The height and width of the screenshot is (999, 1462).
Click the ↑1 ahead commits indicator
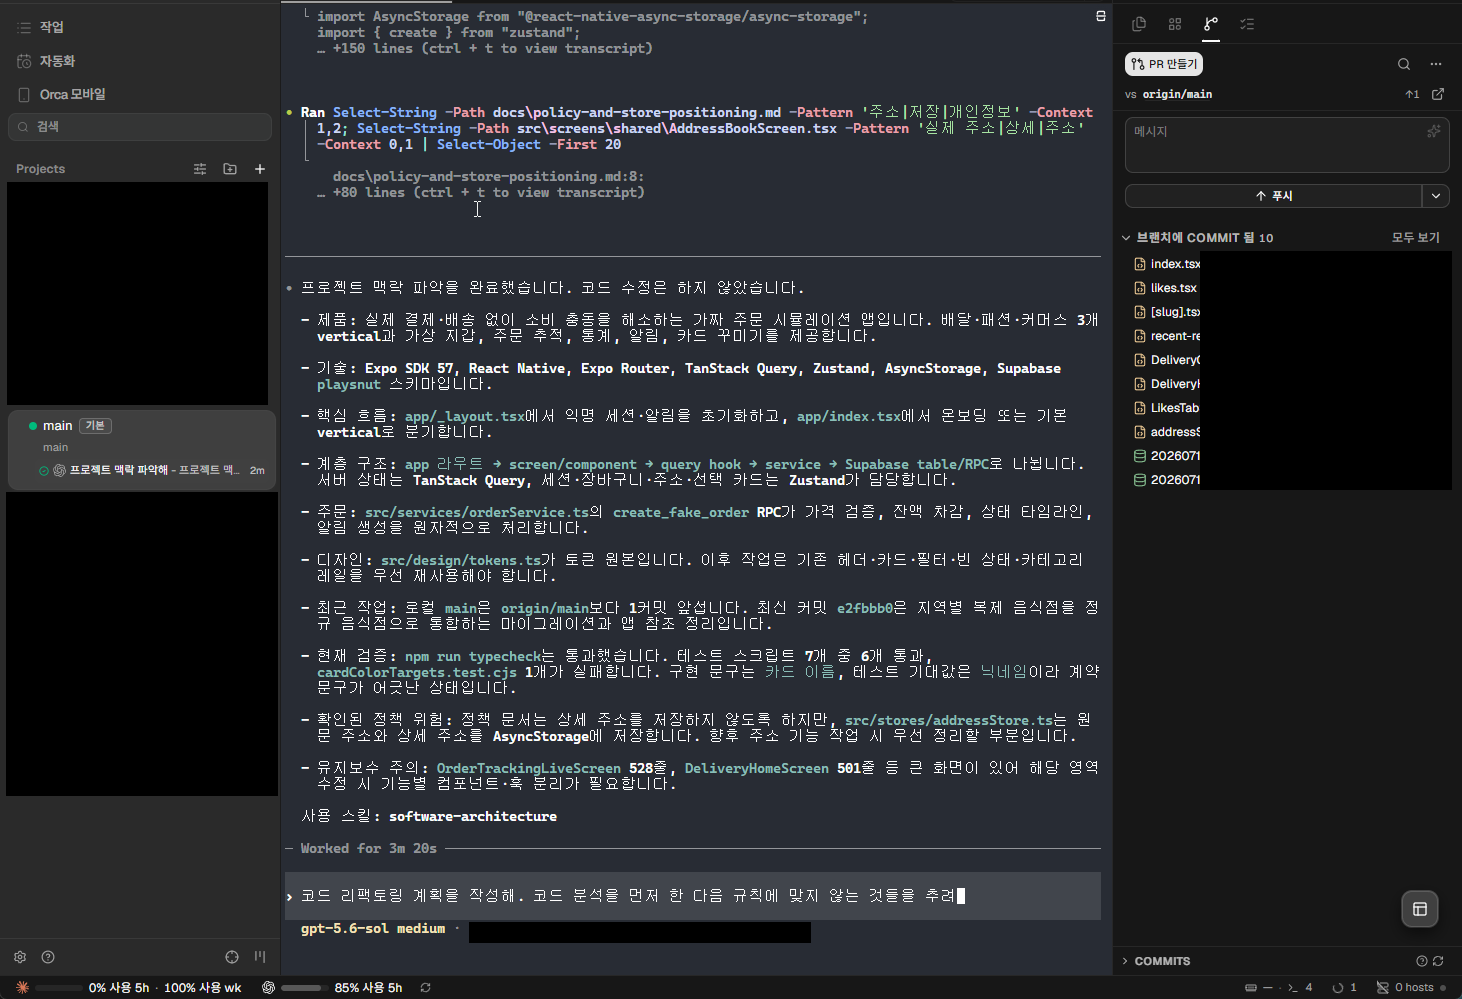[x=1412, y=94]
